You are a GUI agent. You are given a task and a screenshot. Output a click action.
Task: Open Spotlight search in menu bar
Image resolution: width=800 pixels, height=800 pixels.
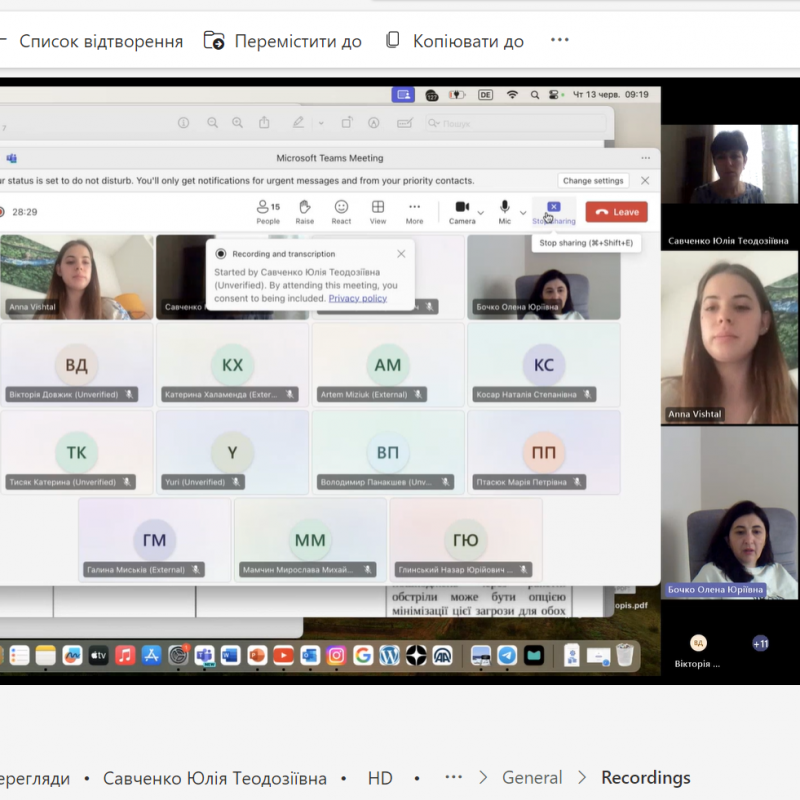coord(535,95)
